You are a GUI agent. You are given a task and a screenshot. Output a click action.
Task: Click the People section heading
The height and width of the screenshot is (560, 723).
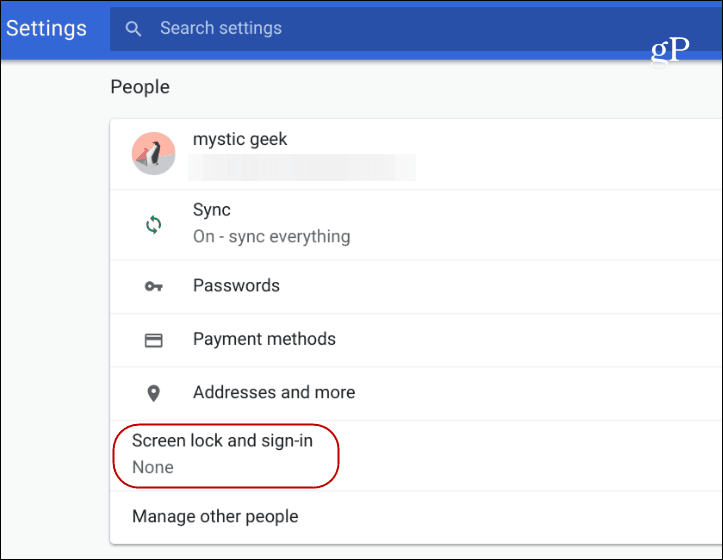click(x=140, y=87)
